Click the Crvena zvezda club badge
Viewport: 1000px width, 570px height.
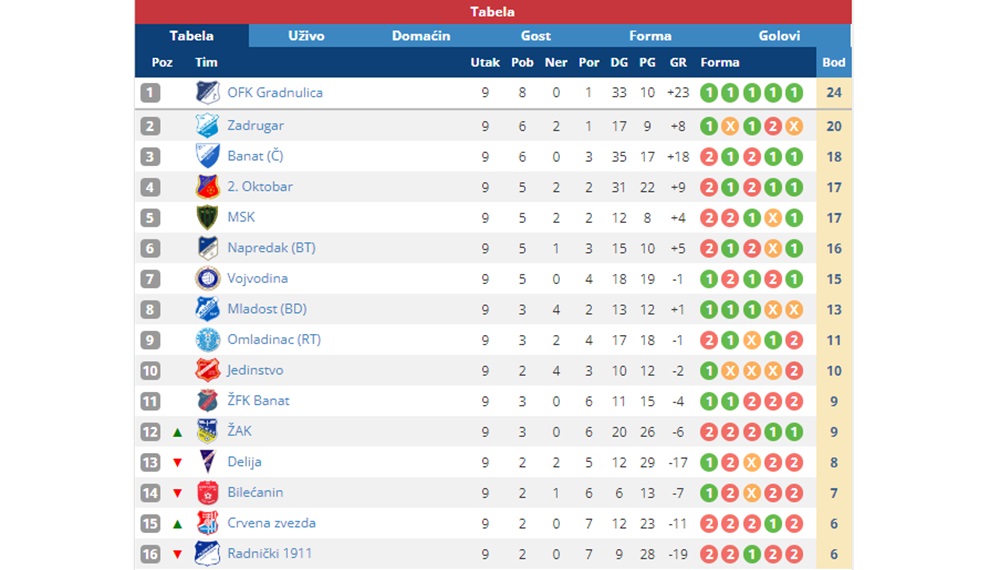207,523
